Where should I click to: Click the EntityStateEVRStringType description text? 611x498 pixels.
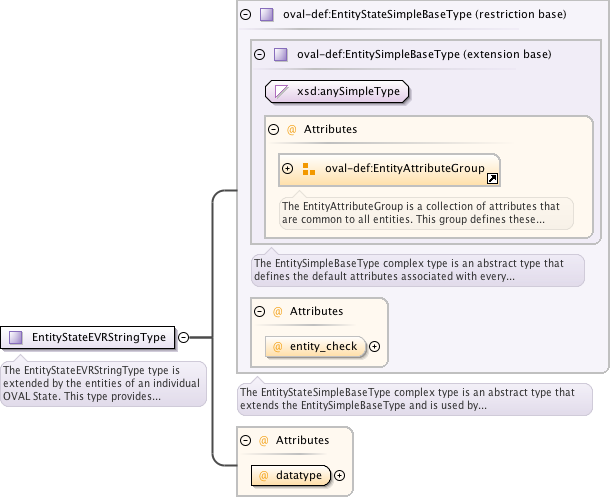point(103,383)
